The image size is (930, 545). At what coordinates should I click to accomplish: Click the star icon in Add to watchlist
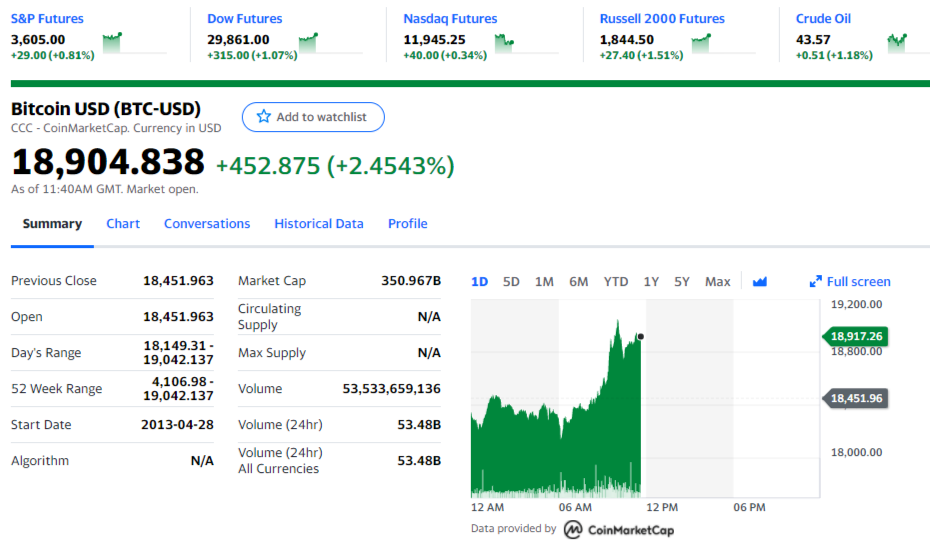[263, 117]
